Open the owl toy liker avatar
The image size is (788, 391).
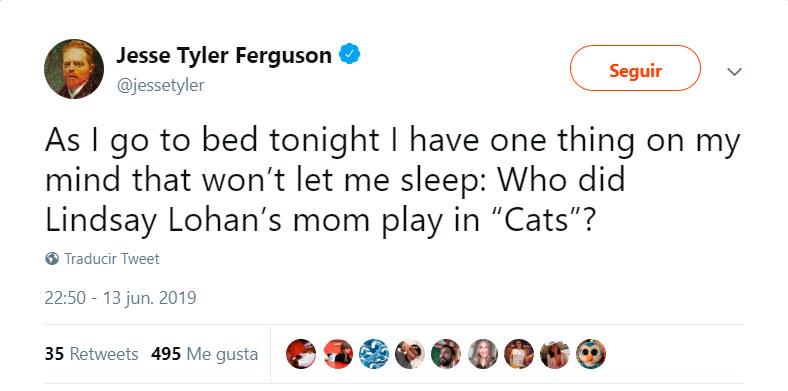coord(591,354)
